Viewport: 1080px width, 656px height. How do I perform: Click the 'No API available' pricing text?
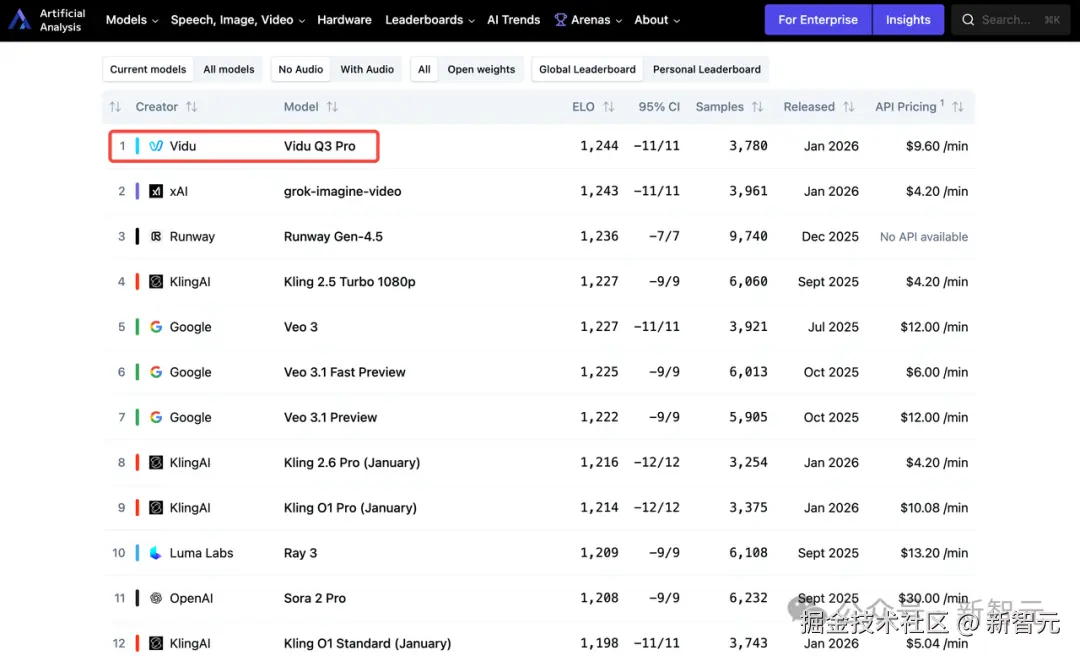(924, 236)
